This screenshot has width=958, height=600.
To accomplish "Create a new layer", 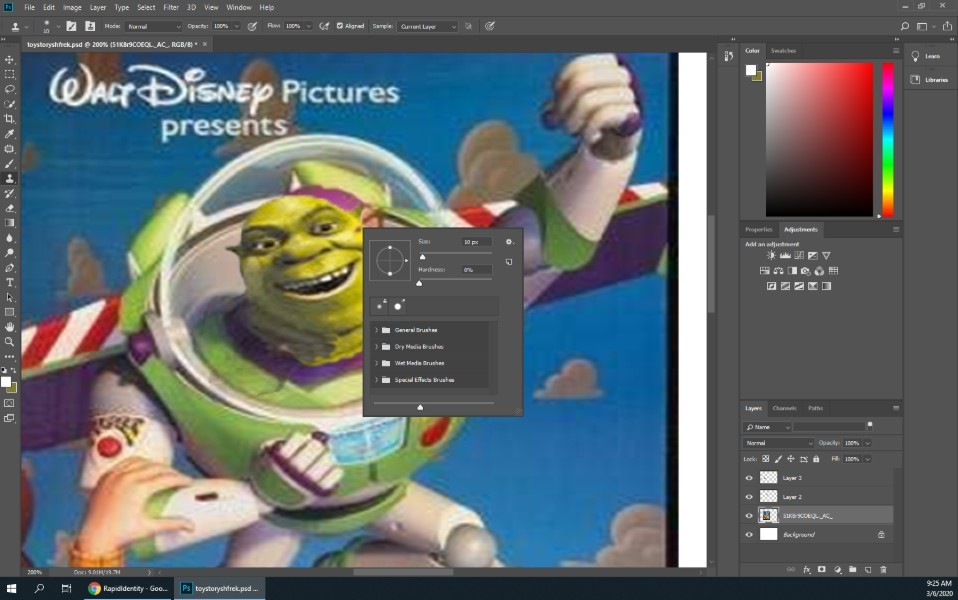I will [868, 569].
